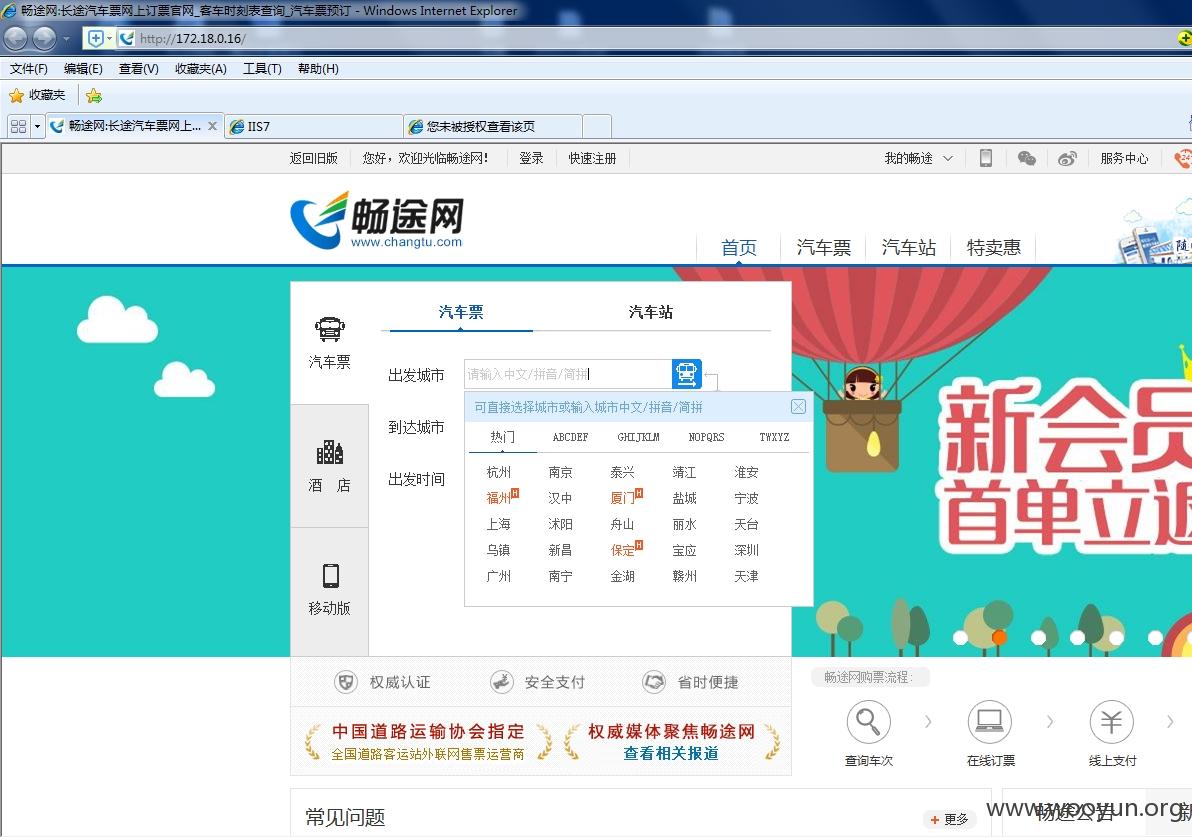Click the 出发城市 input field
Image resolution: width=1192 pixels, height=837 pixels.
(567, 374)
